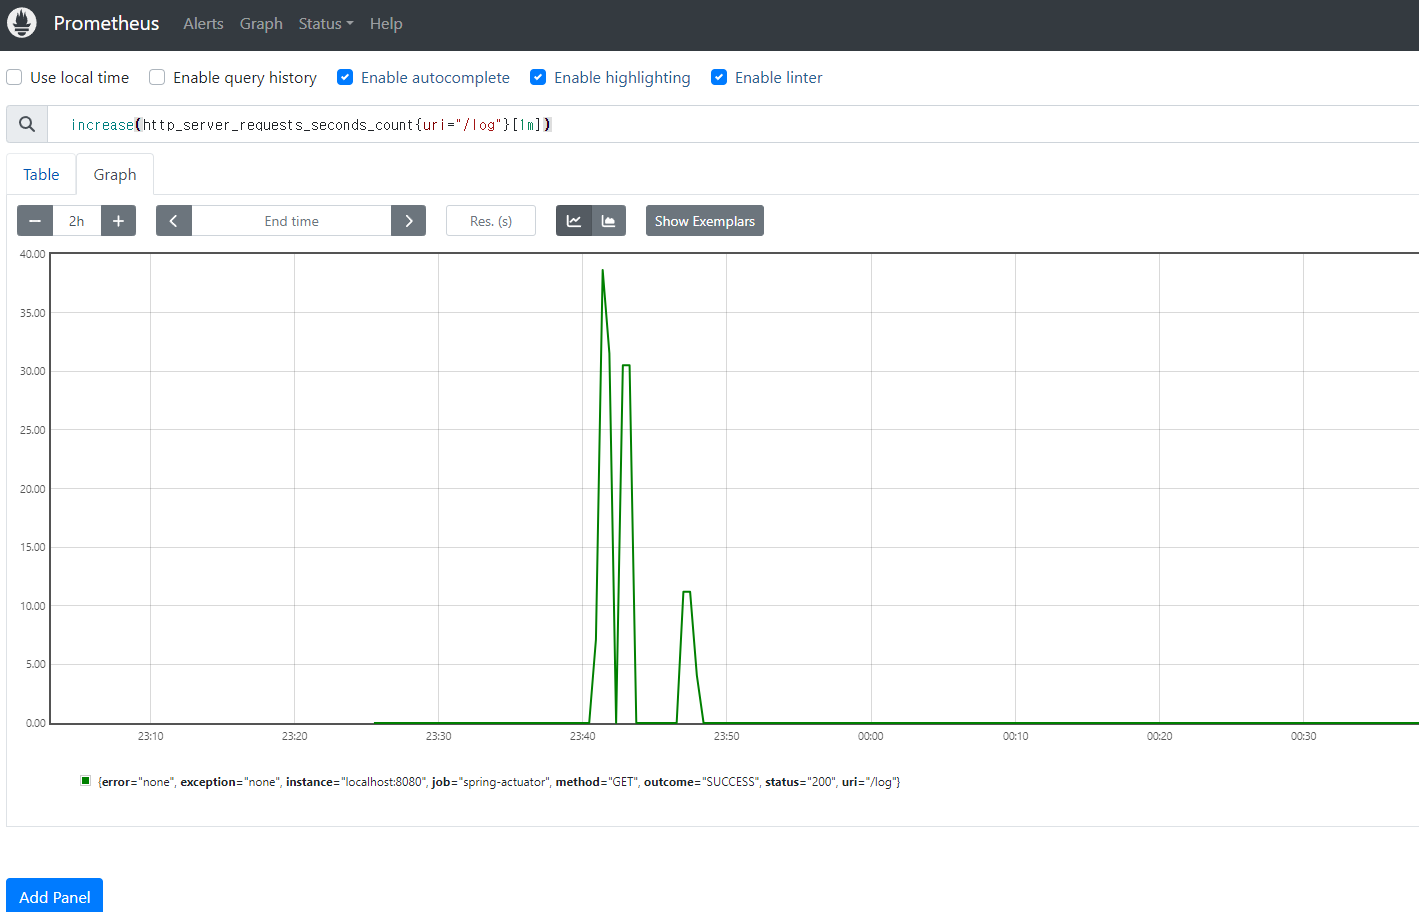
Task: Click the 00:30 x-axis label
Action: [1304, 736]
